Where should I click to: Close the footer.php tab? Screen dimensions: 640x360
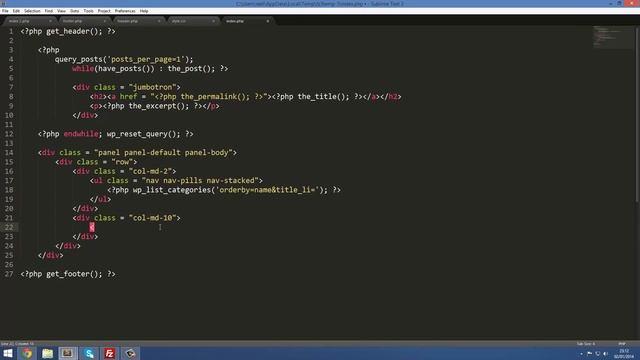coord(104,21)
